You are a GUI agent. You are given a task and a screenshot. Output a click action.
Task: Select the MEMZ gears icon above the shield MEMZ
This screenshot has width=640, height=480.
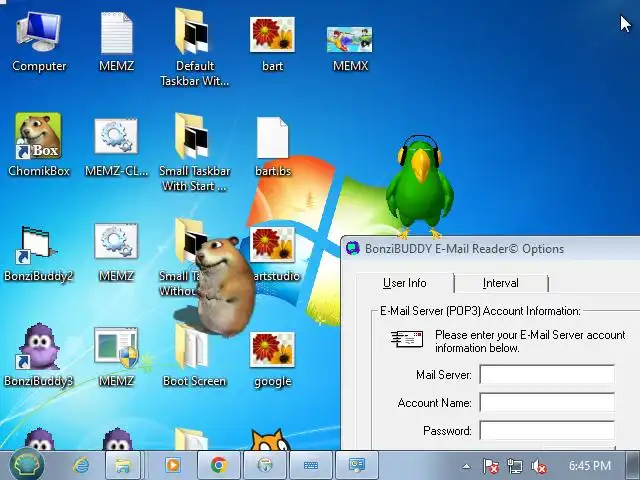116,252
